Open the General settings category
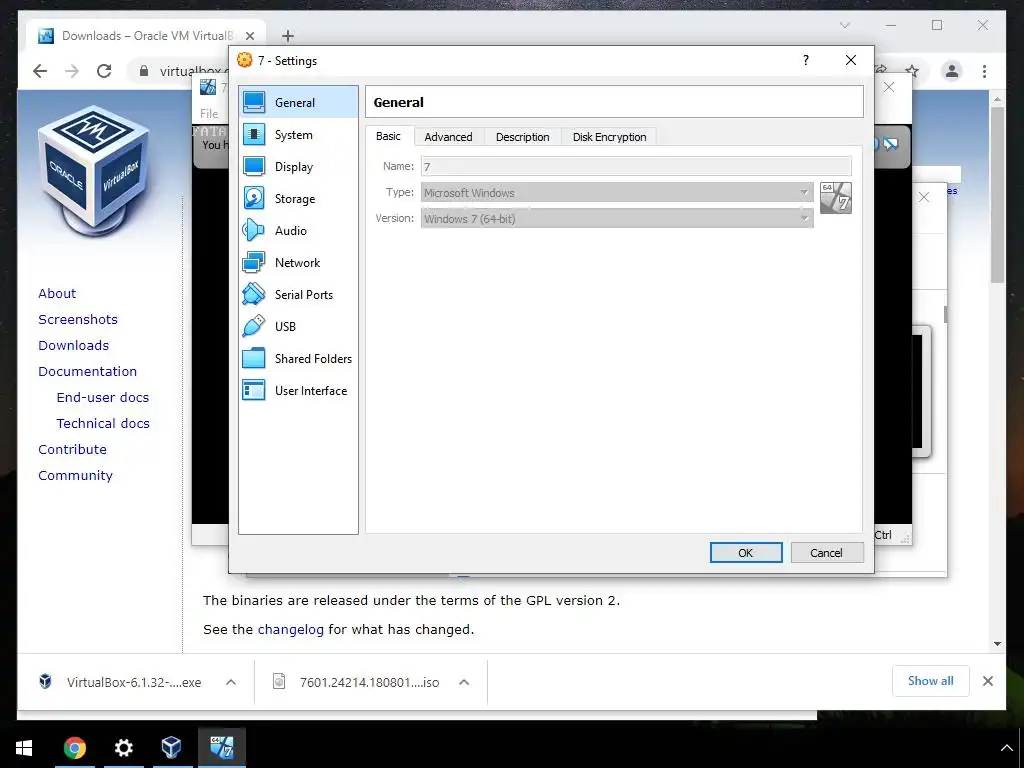The image size is (1024, 768). [298, 103]
